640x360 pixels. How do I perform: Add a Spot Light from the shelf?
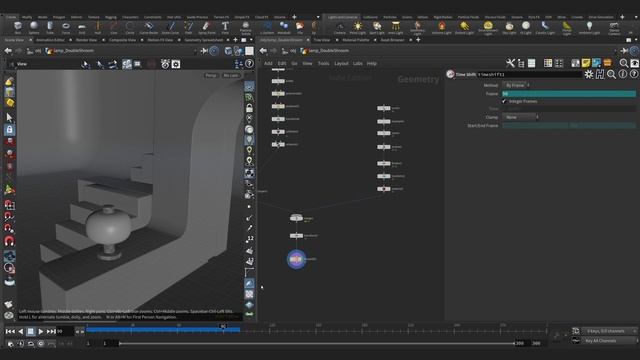[x=377, y=27]
